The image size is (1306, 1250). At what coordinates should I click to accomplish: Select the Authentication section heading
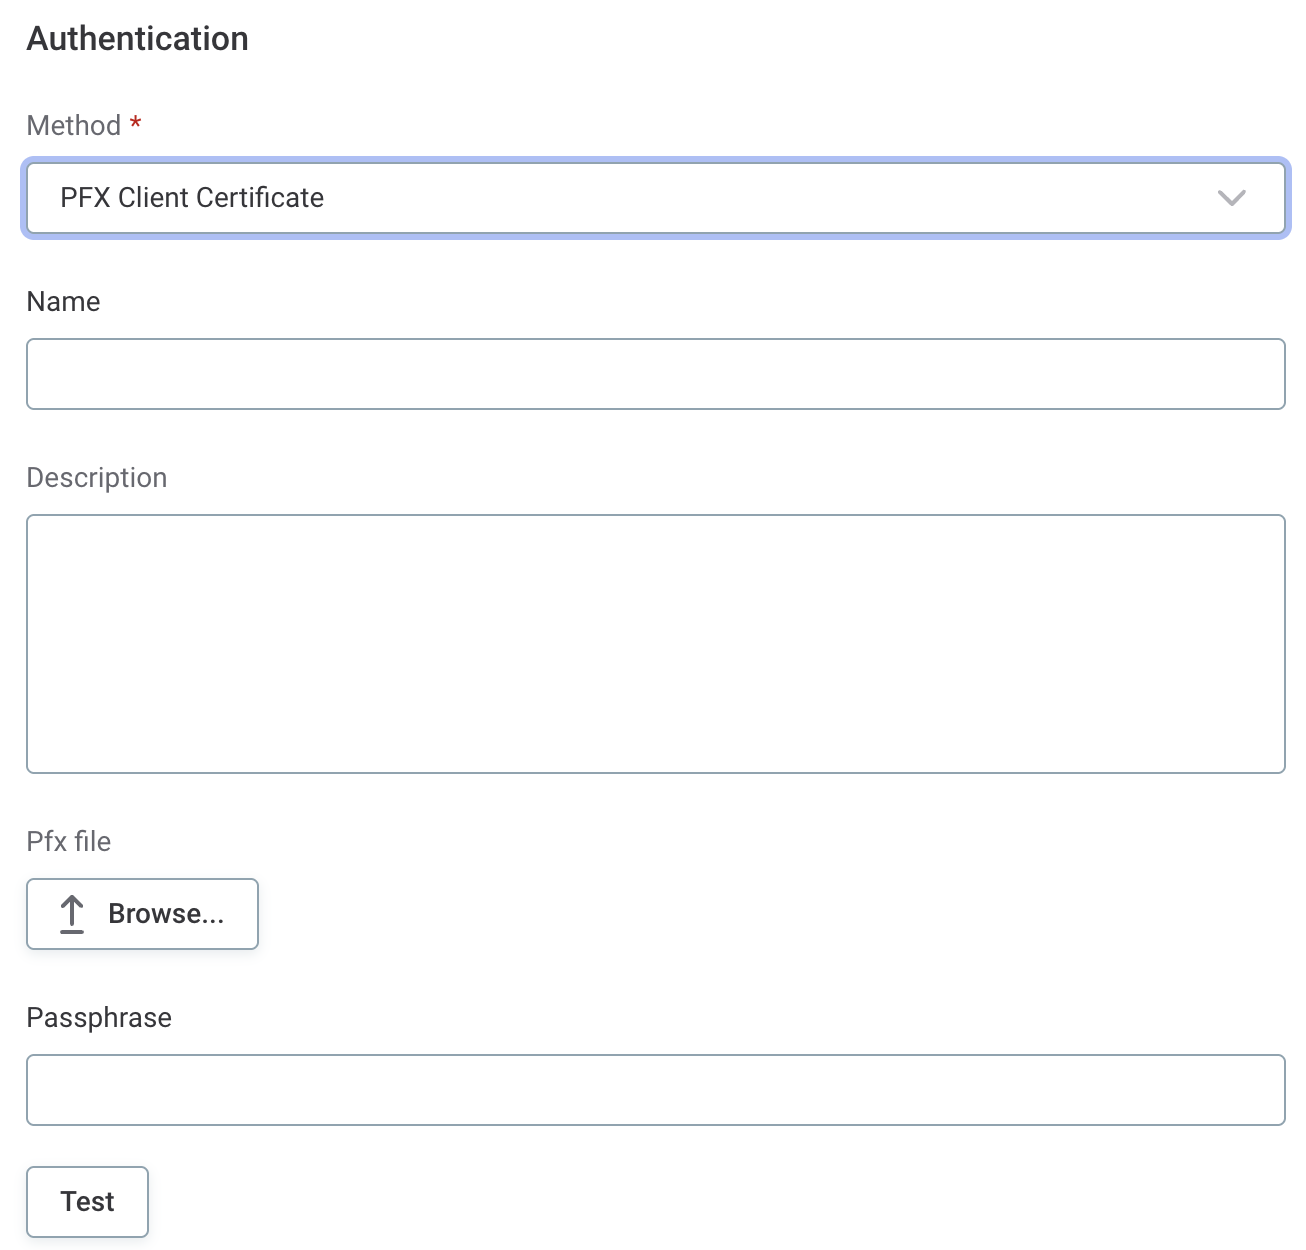[x=137, y=38]
